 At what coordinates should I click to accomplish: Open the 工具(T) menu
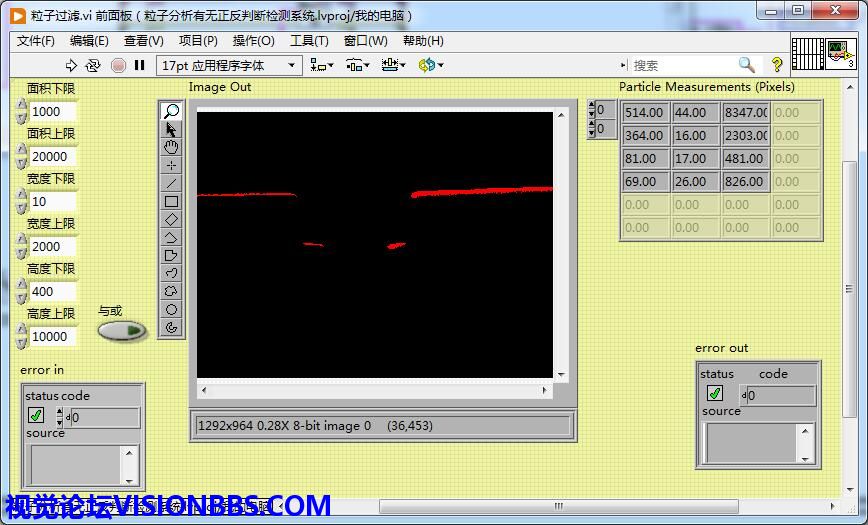click(x=309, y=41)
